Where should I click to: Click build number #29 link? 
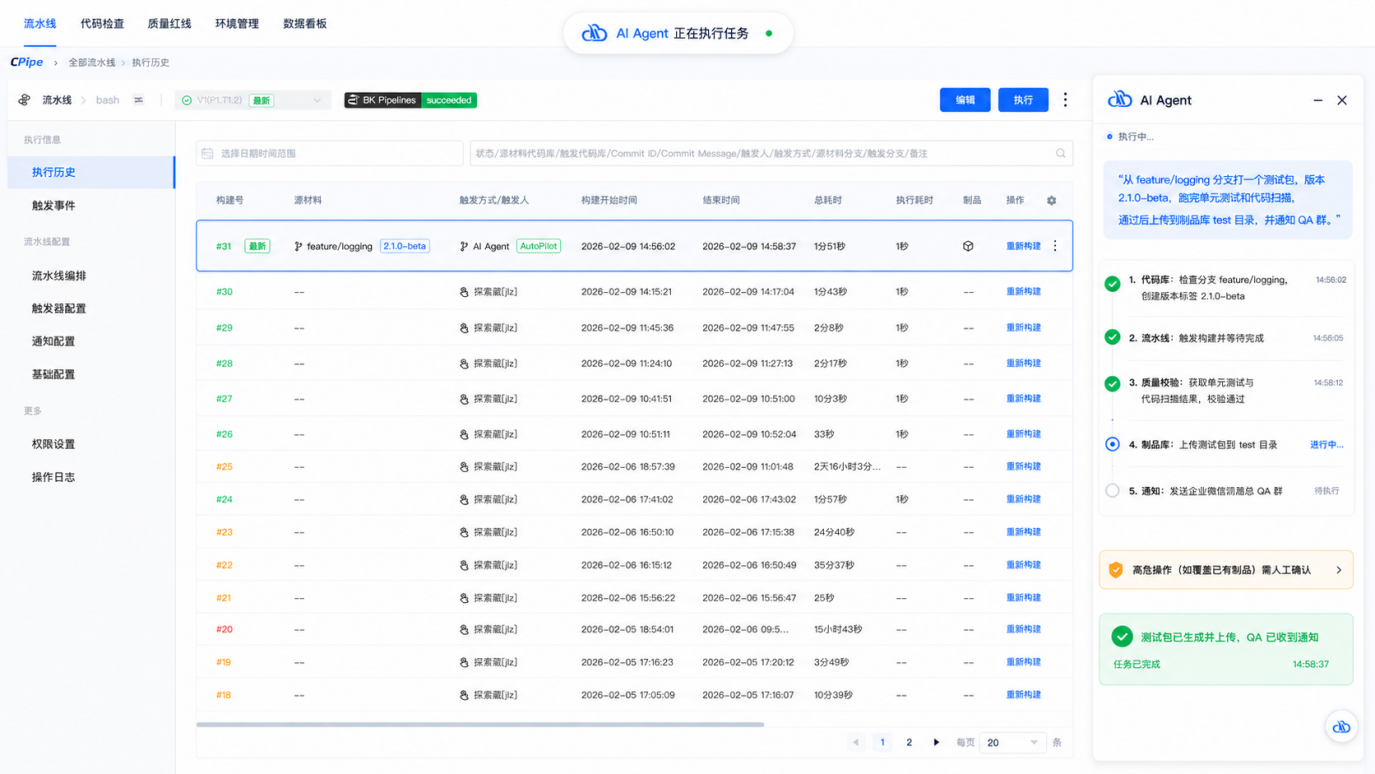pyautogui.click(x=224, y=328)
